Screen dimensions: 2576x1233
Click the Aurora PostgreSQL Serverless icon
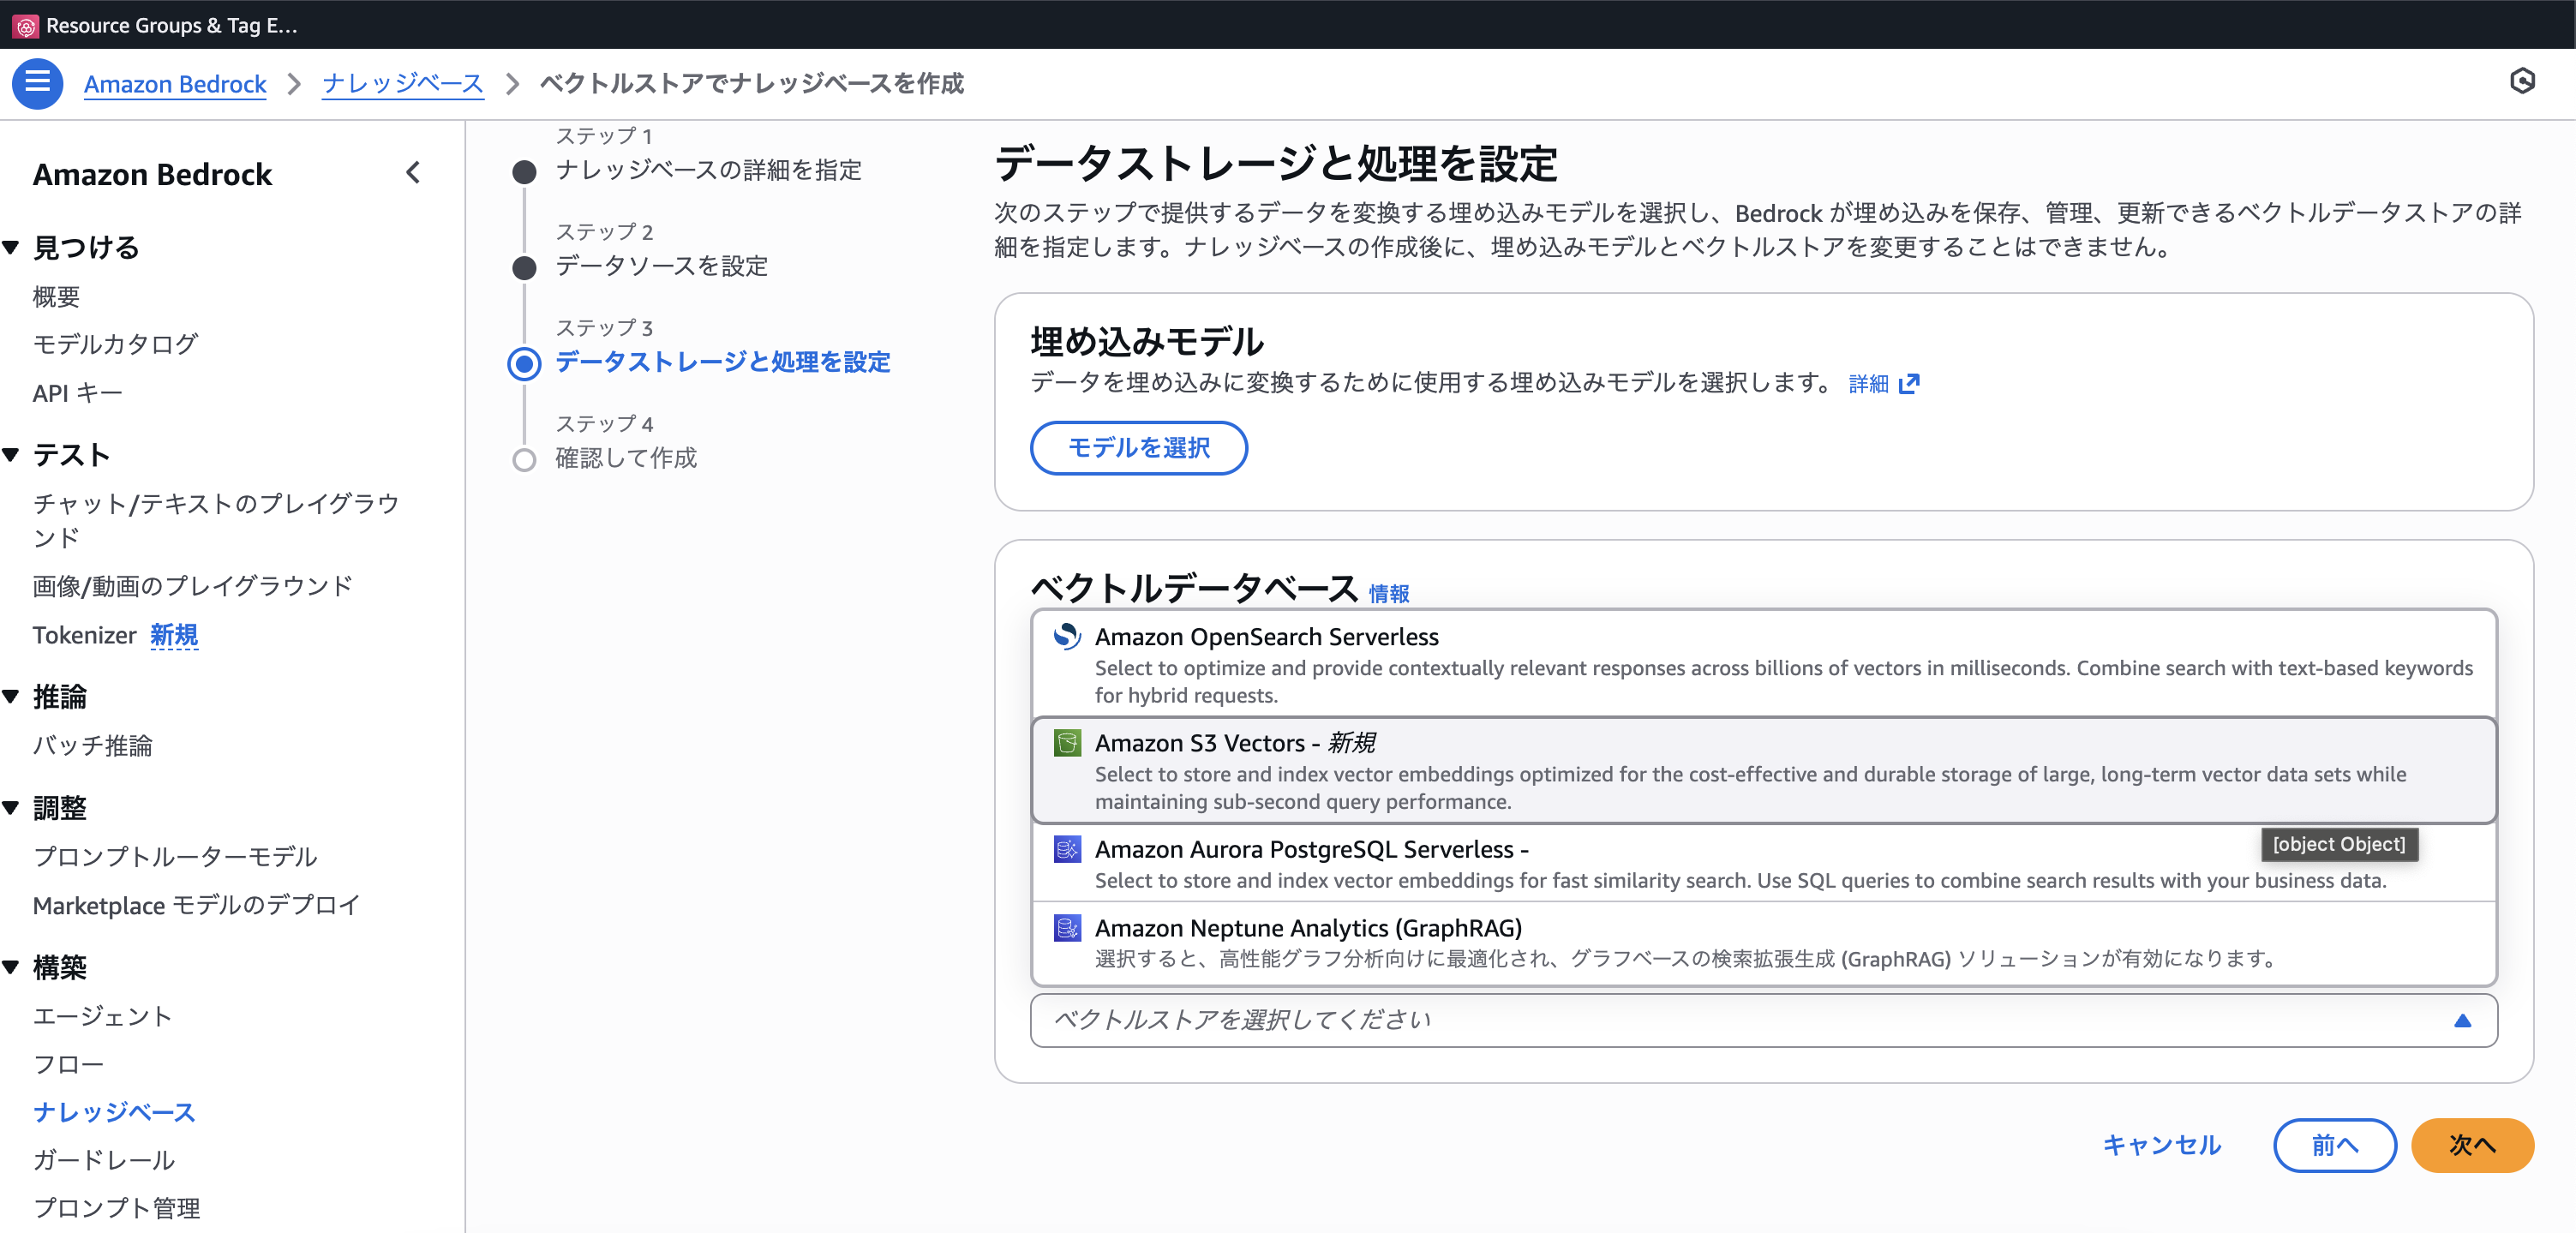pyautogui.click(x=1067, y=849)
